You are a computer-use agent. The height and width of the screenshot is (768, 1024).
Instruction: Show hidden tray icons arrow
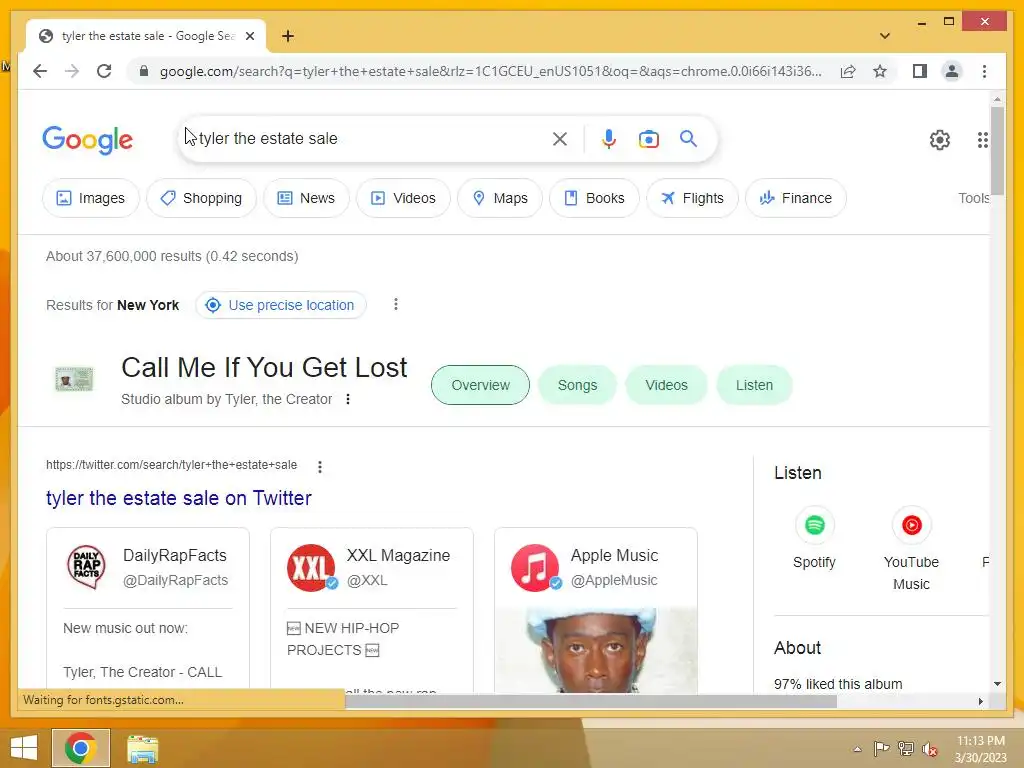pos(857,749)
